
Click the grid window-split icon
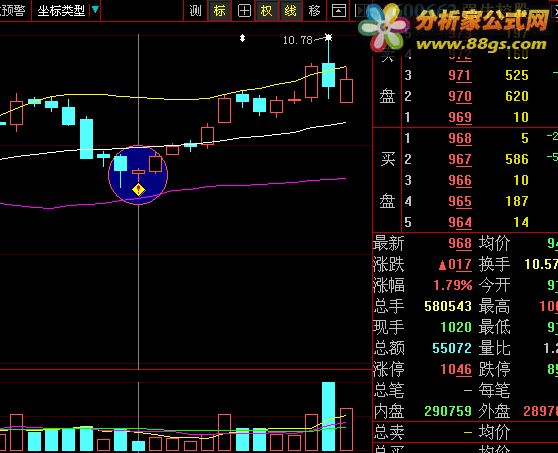[x=244, y=11]
